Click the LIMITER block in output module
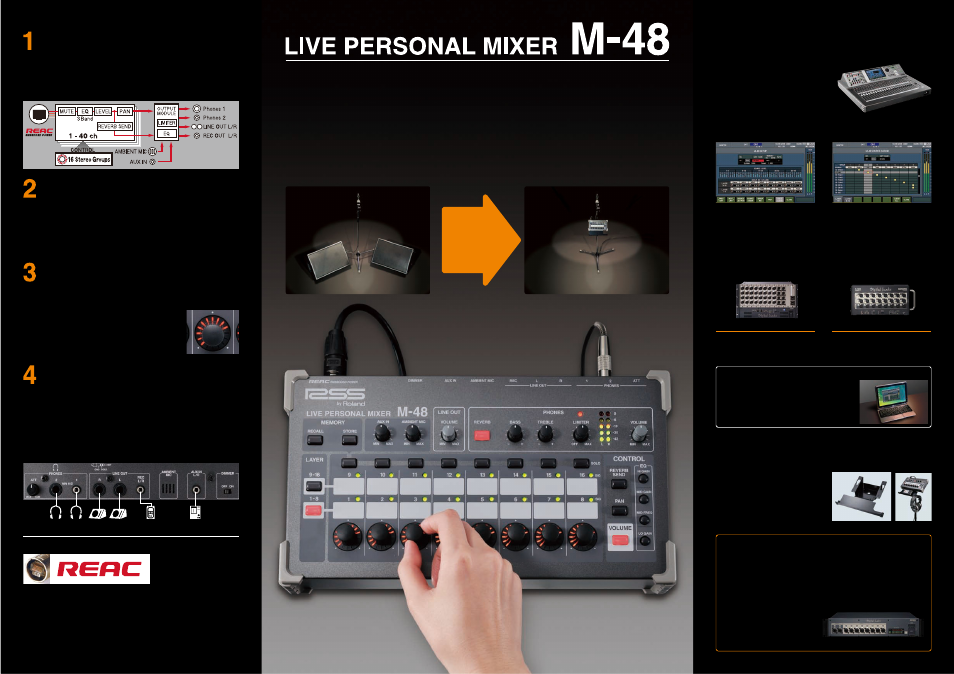This screenshot has width=954, height=674. tap(166, 123)
